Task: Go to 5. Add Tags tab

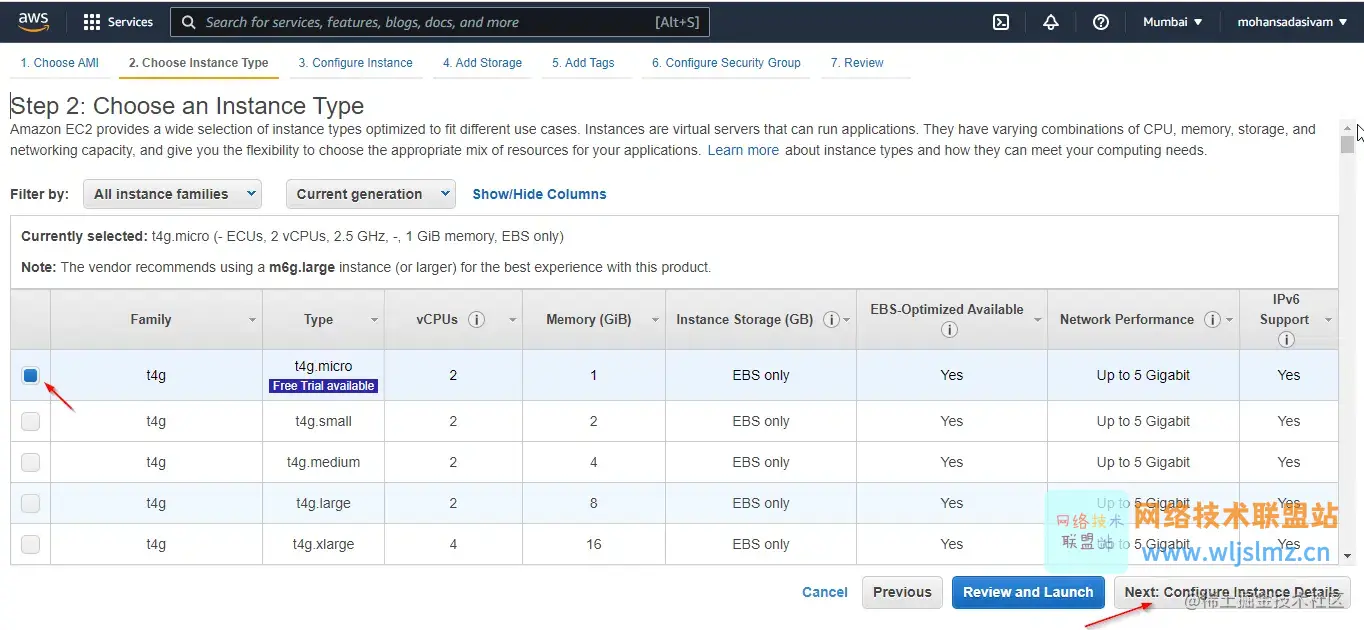Action: (x=583, y=63)
